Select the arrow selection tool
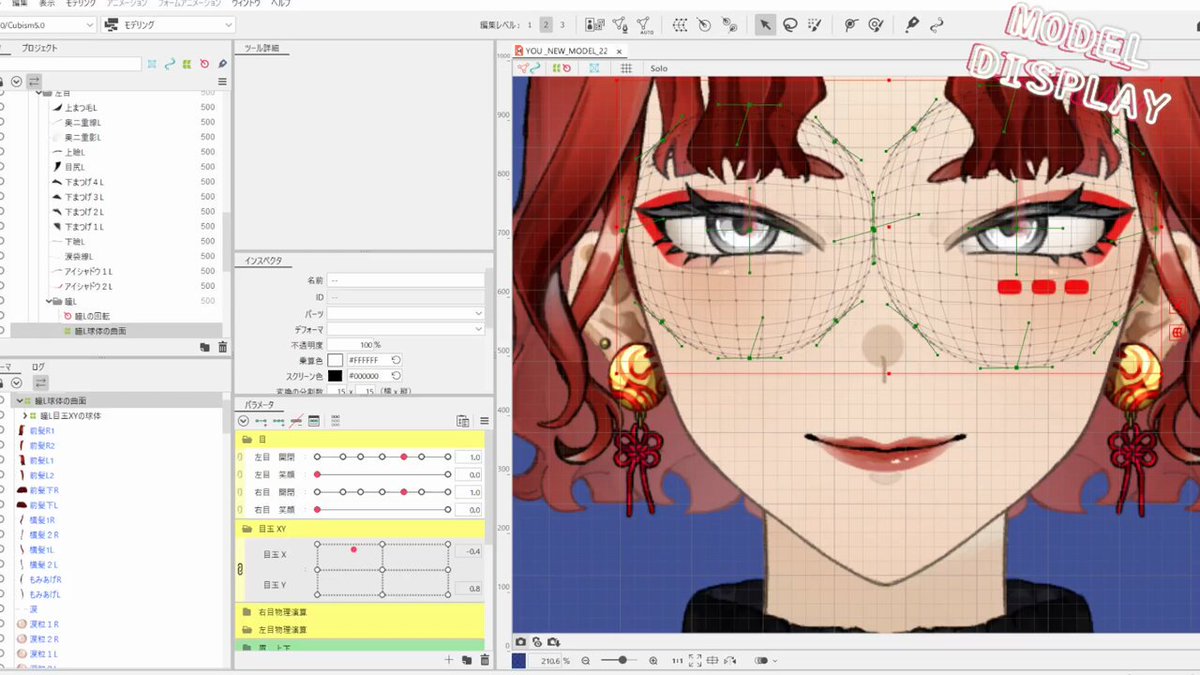 [x=765, y=24]
